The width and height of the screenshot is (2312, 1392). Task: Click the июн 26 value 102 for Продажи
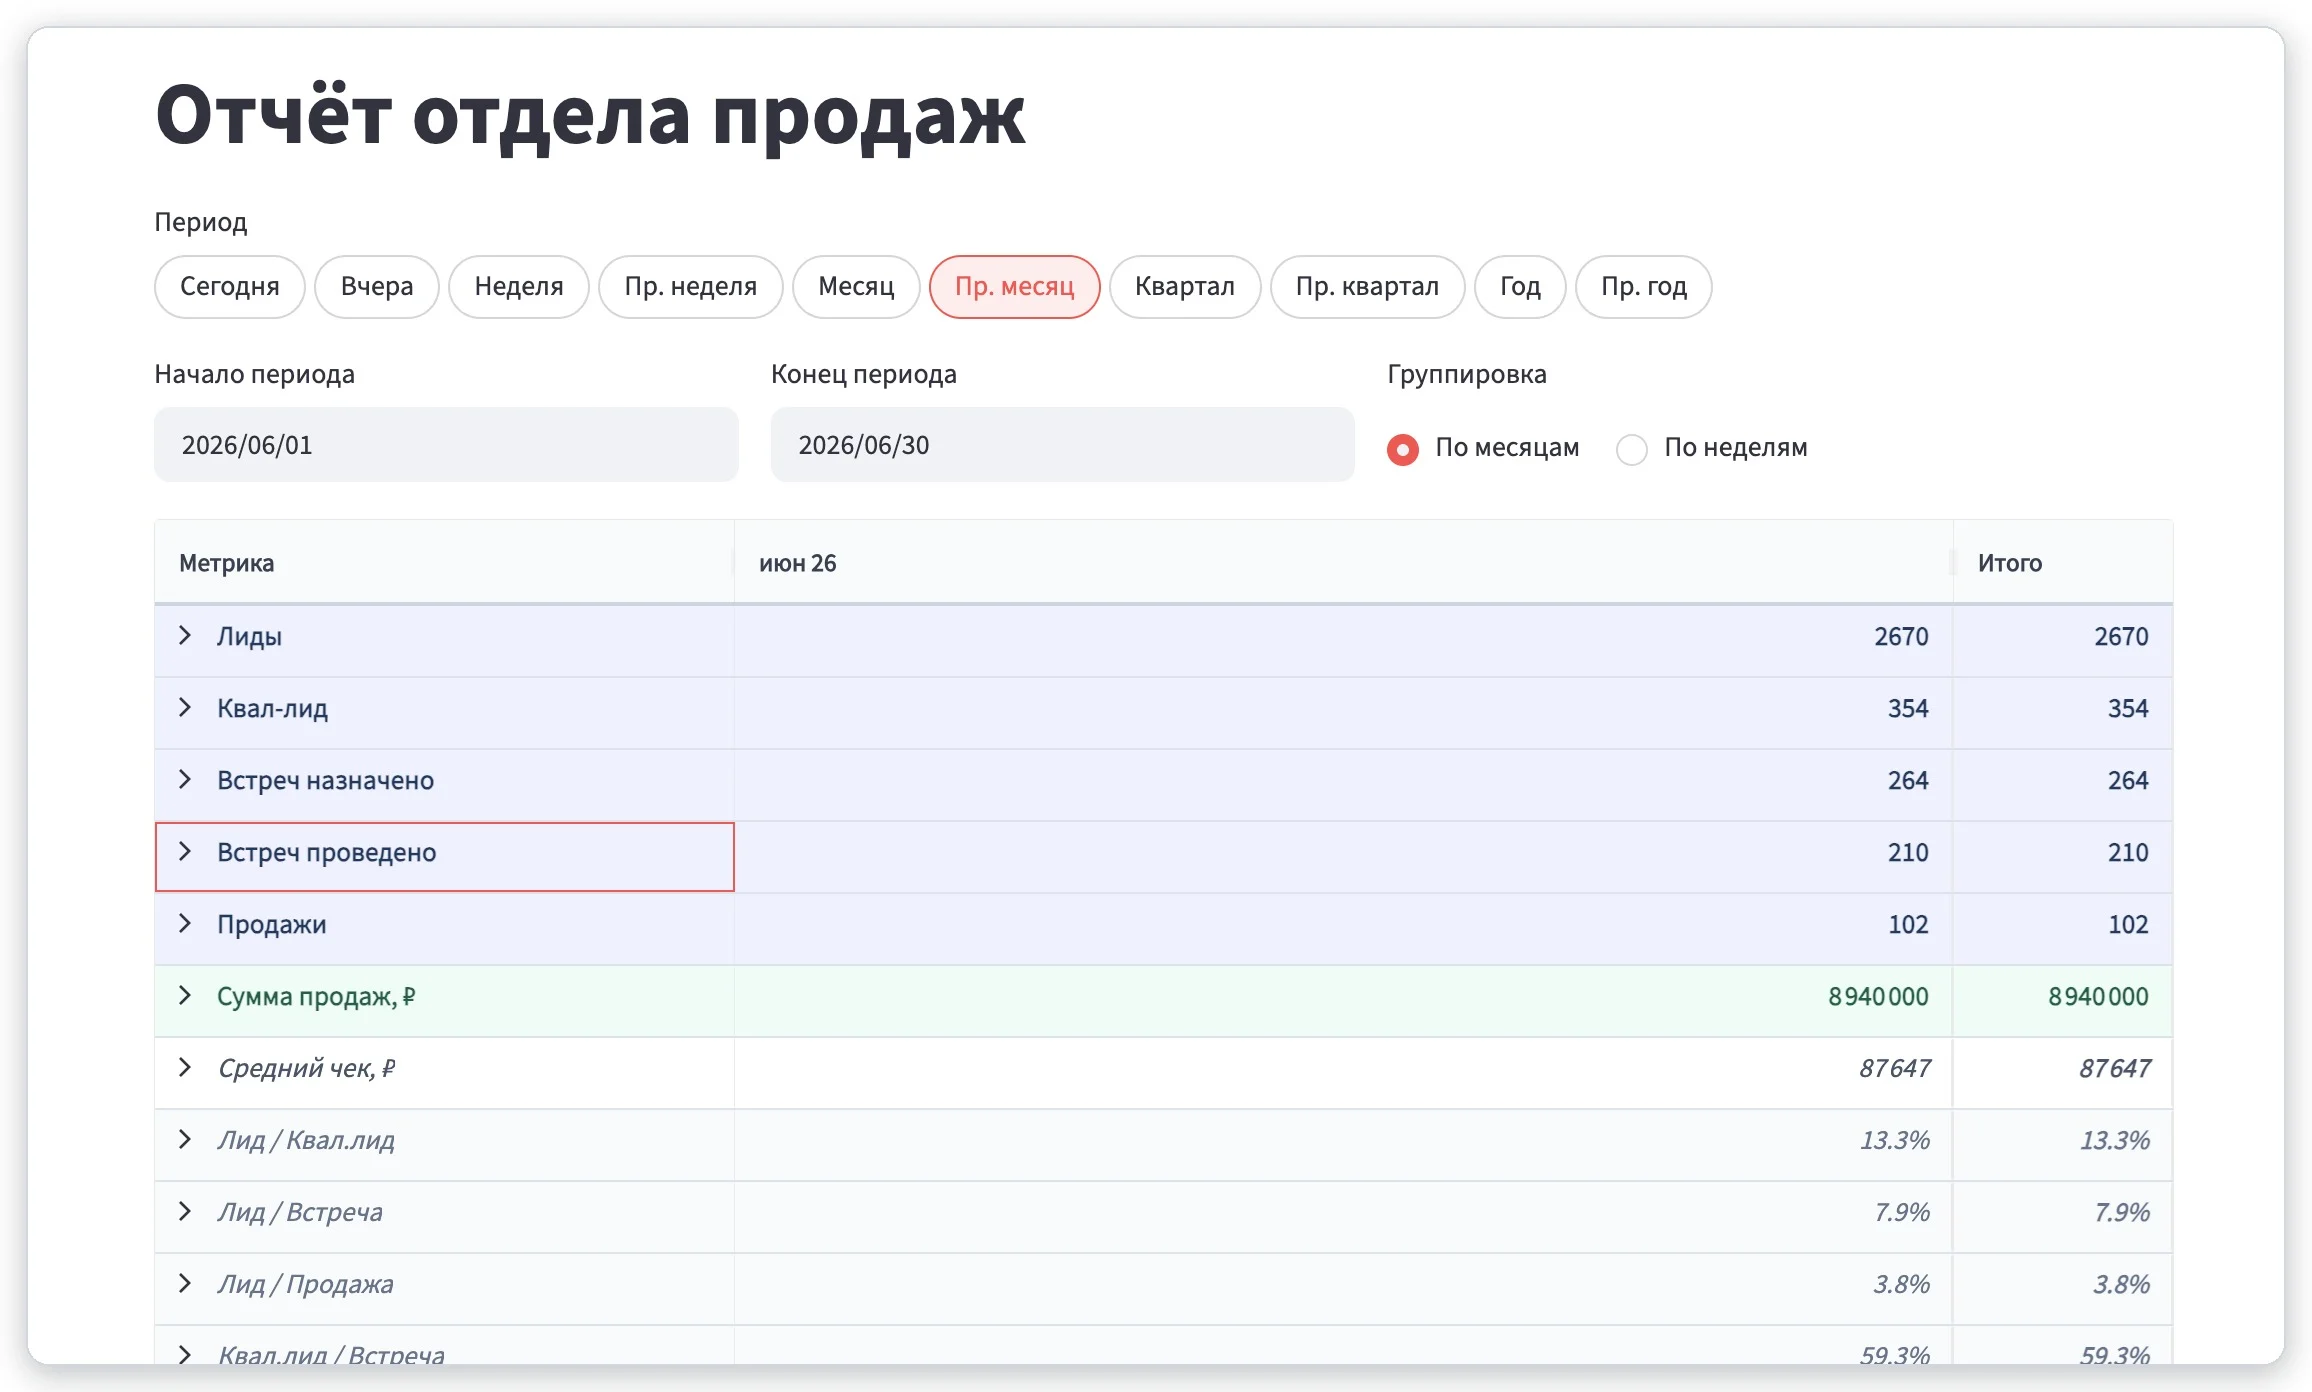[1908, 925]
